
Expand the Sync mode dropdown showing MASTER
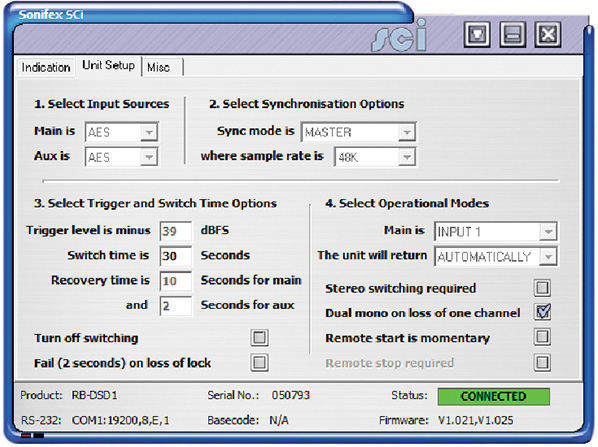tap(358, 132)
